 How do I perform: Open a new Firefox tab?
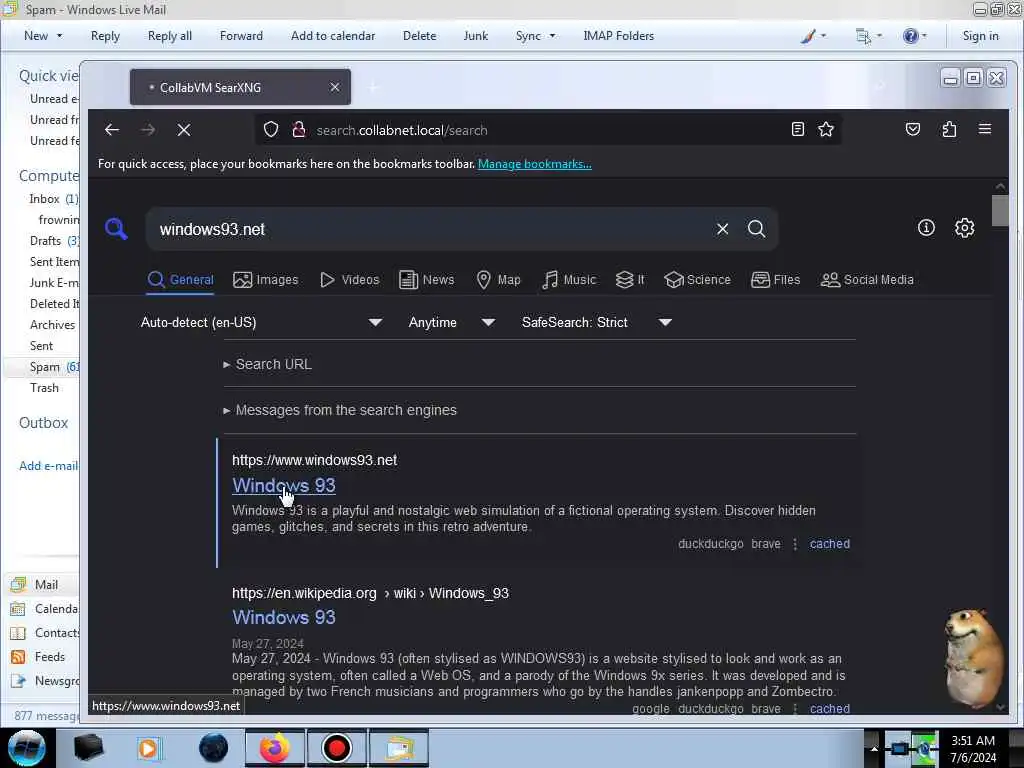(x=374, y=88)
